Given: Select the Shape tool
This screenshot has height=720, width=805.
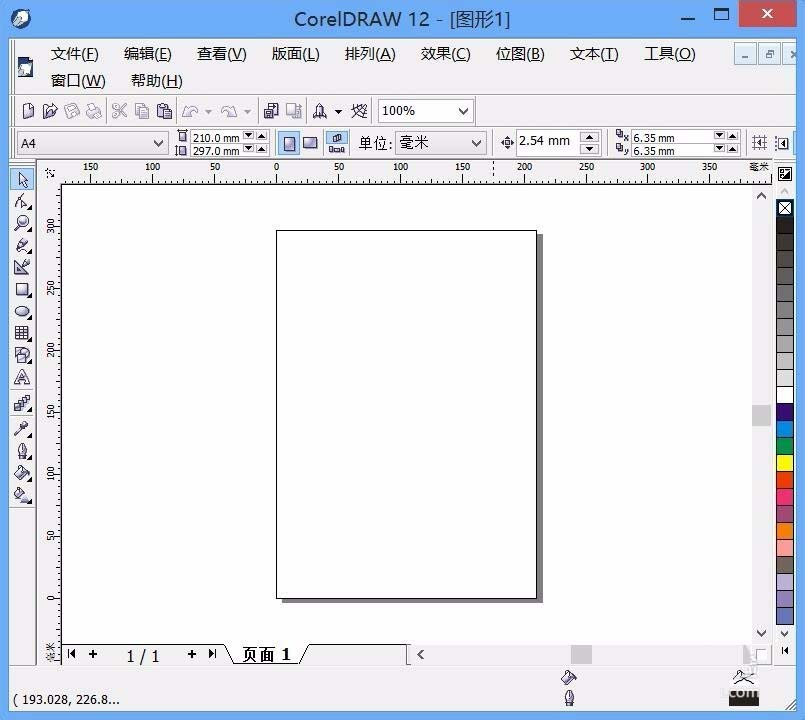Looking at the screenshot, I should (x=22, y=201).
